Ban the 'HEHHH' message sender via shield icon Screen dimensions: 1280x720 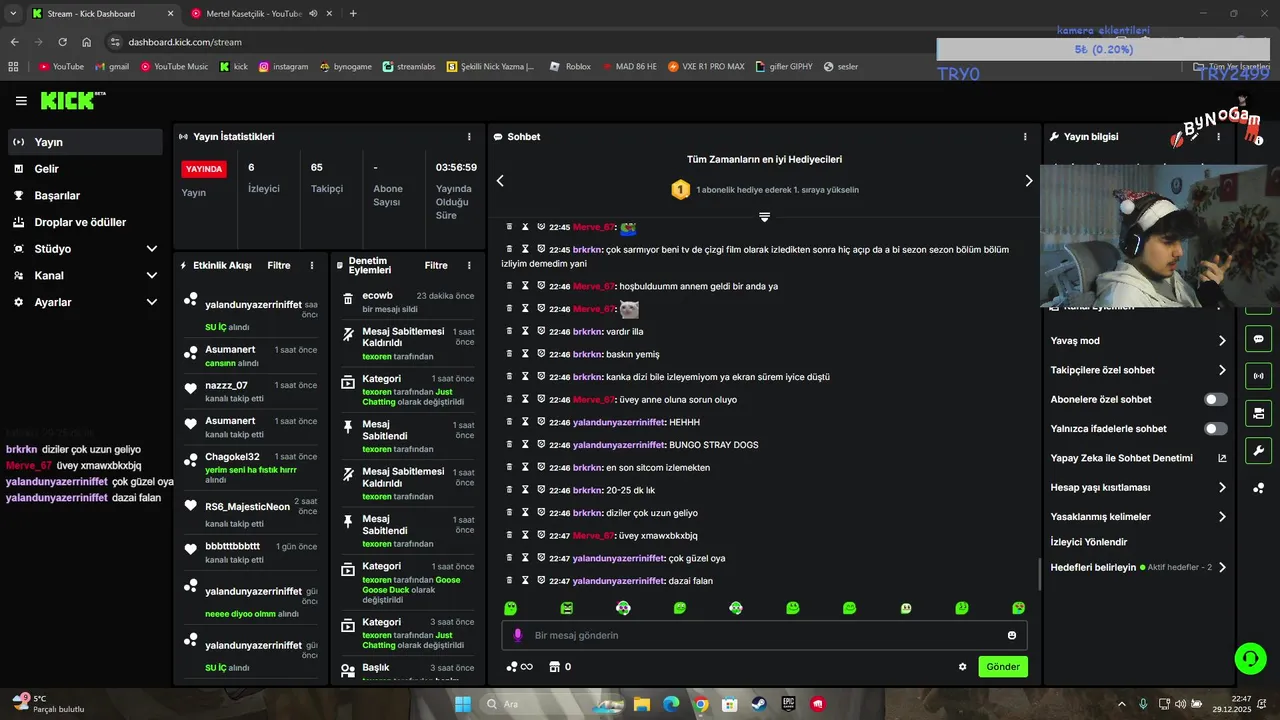tap(541, 422)
